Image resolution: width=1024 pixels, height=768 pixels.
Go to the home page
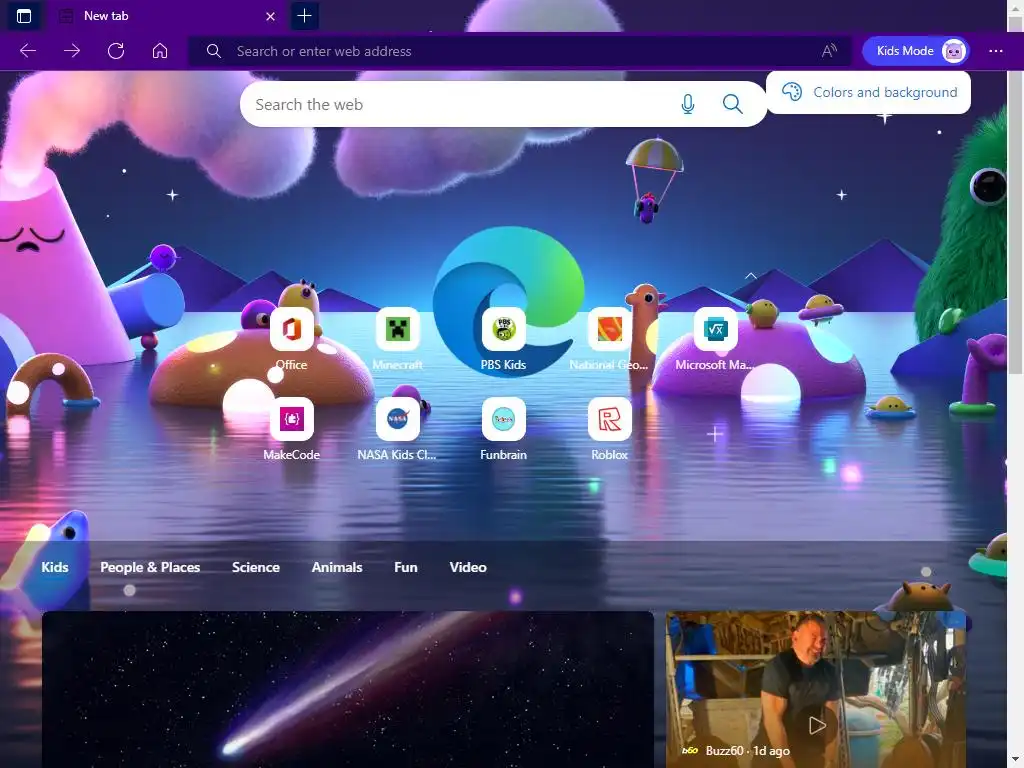160,51
